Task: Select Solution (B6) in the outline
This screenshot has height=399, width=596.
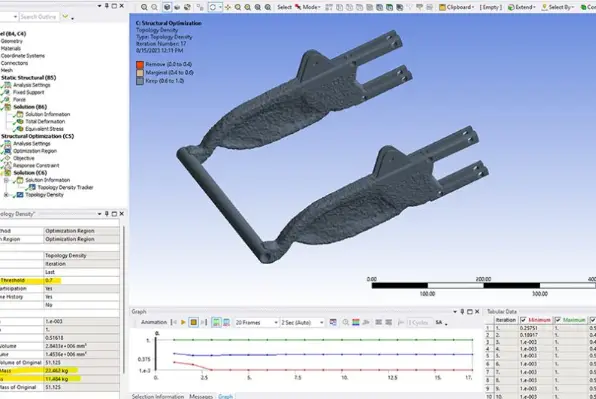Action: [30, 107]
